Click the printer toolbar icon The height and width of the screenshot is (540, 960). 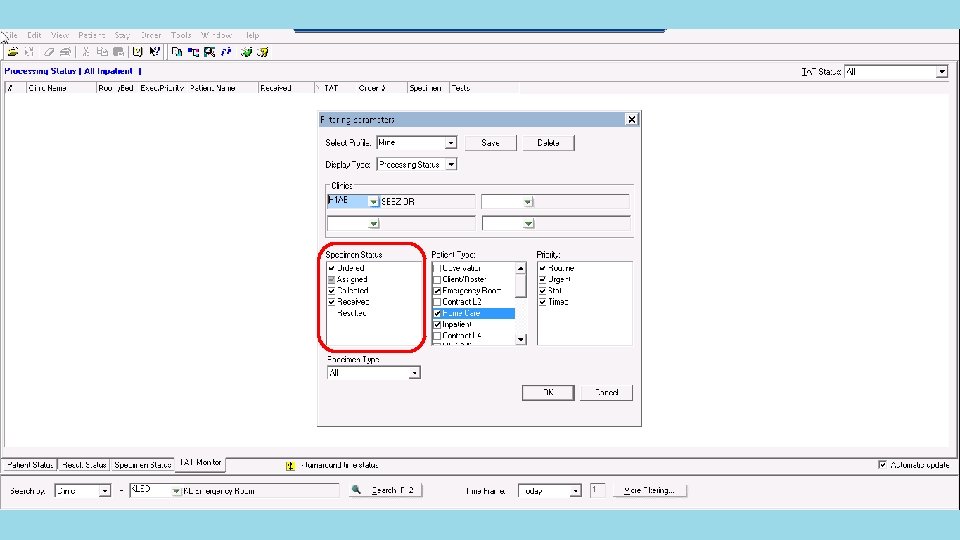[x=66, y=52]
